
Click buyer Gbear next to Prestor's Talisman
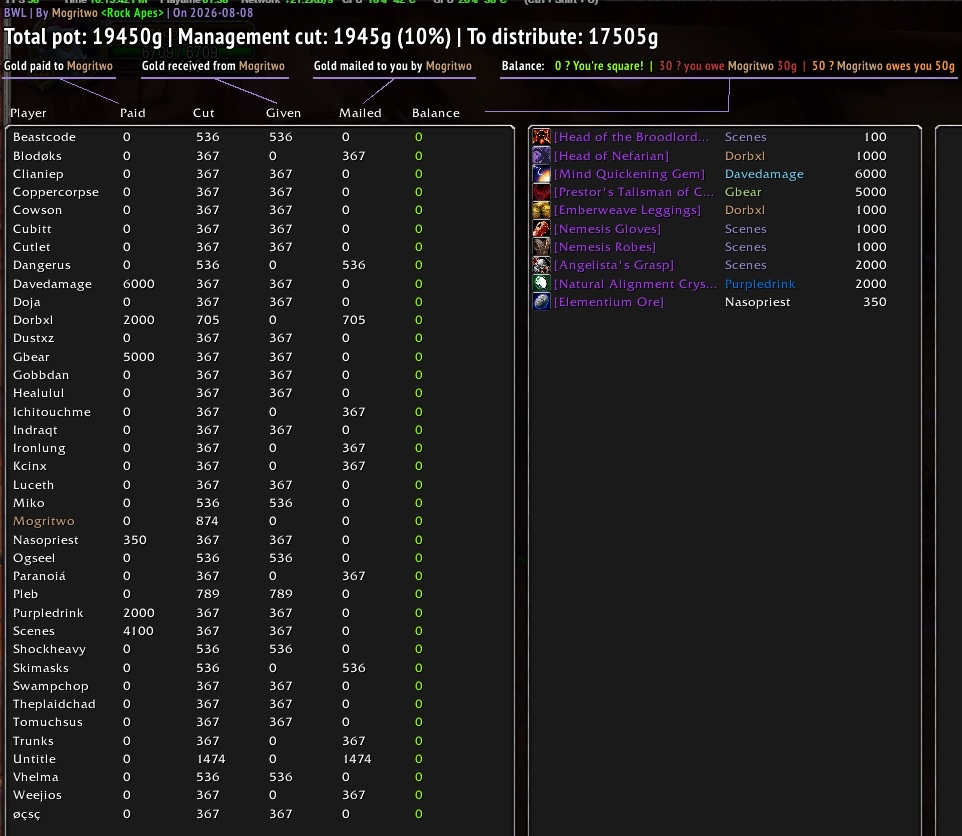743,192
